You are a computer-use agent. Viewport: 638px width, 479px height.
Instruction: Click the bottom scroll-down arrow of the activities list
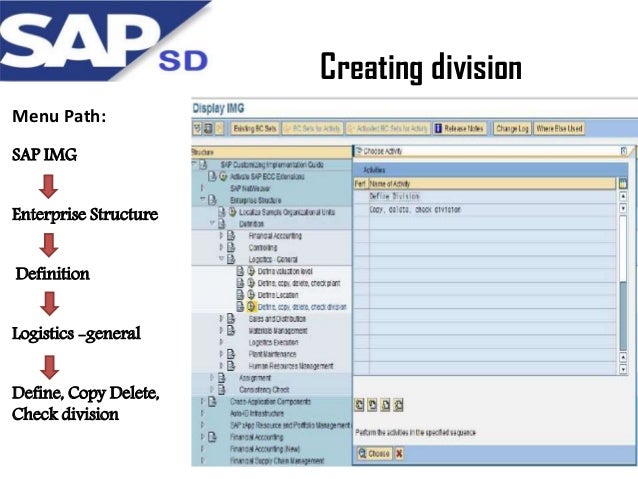click(623, 370)
